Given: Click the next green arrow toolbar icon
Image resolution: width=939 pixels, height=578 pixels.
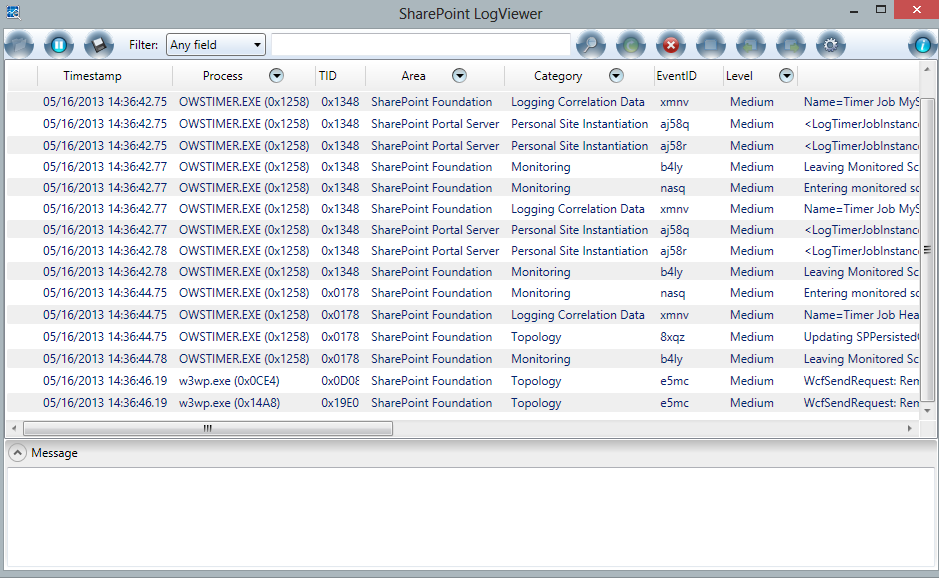Looking at the screenshot, I should tap(790, 45).
